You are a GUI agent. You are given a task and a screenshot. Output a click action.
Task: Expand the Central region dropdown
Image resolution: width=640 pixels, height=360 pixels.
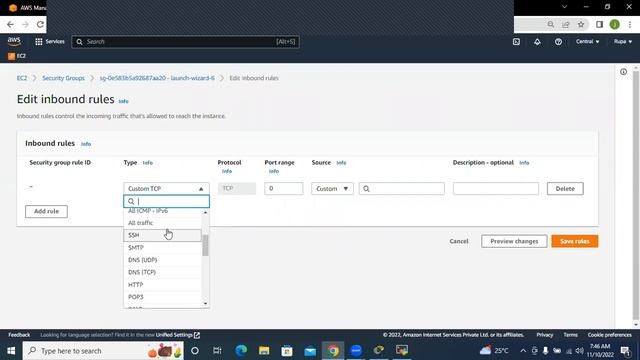pos(587,42)
